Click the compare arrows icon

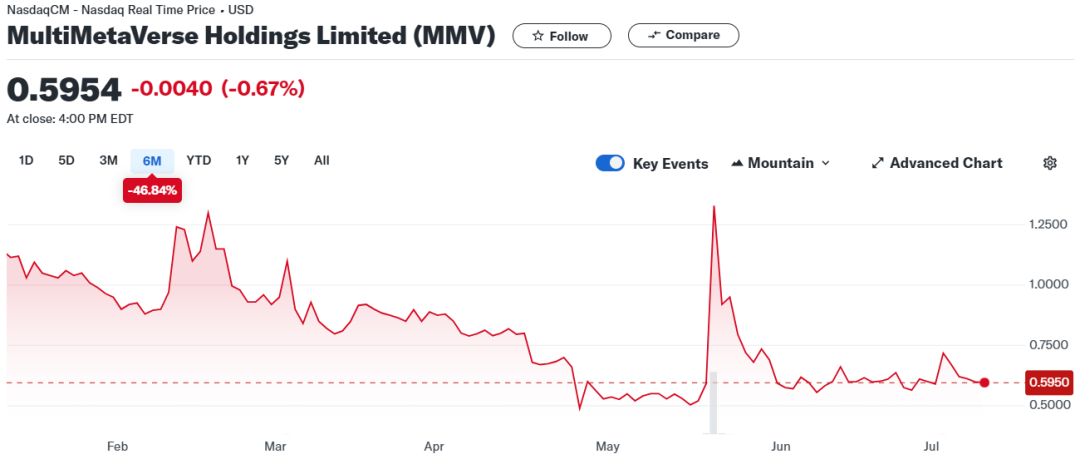pyautogui.click(x=654, y=35)
